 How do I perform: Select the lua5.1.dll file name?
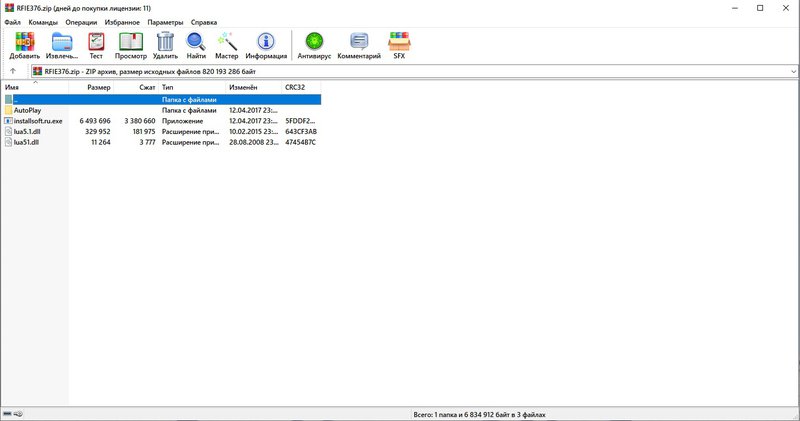pyautogui.click(x=27, y=132)
